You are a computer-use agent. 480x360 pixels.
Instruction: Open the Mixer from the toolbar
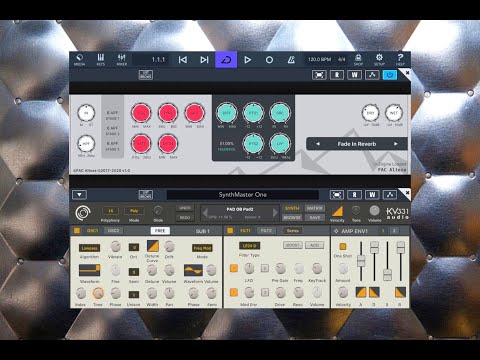coord(121,60)
